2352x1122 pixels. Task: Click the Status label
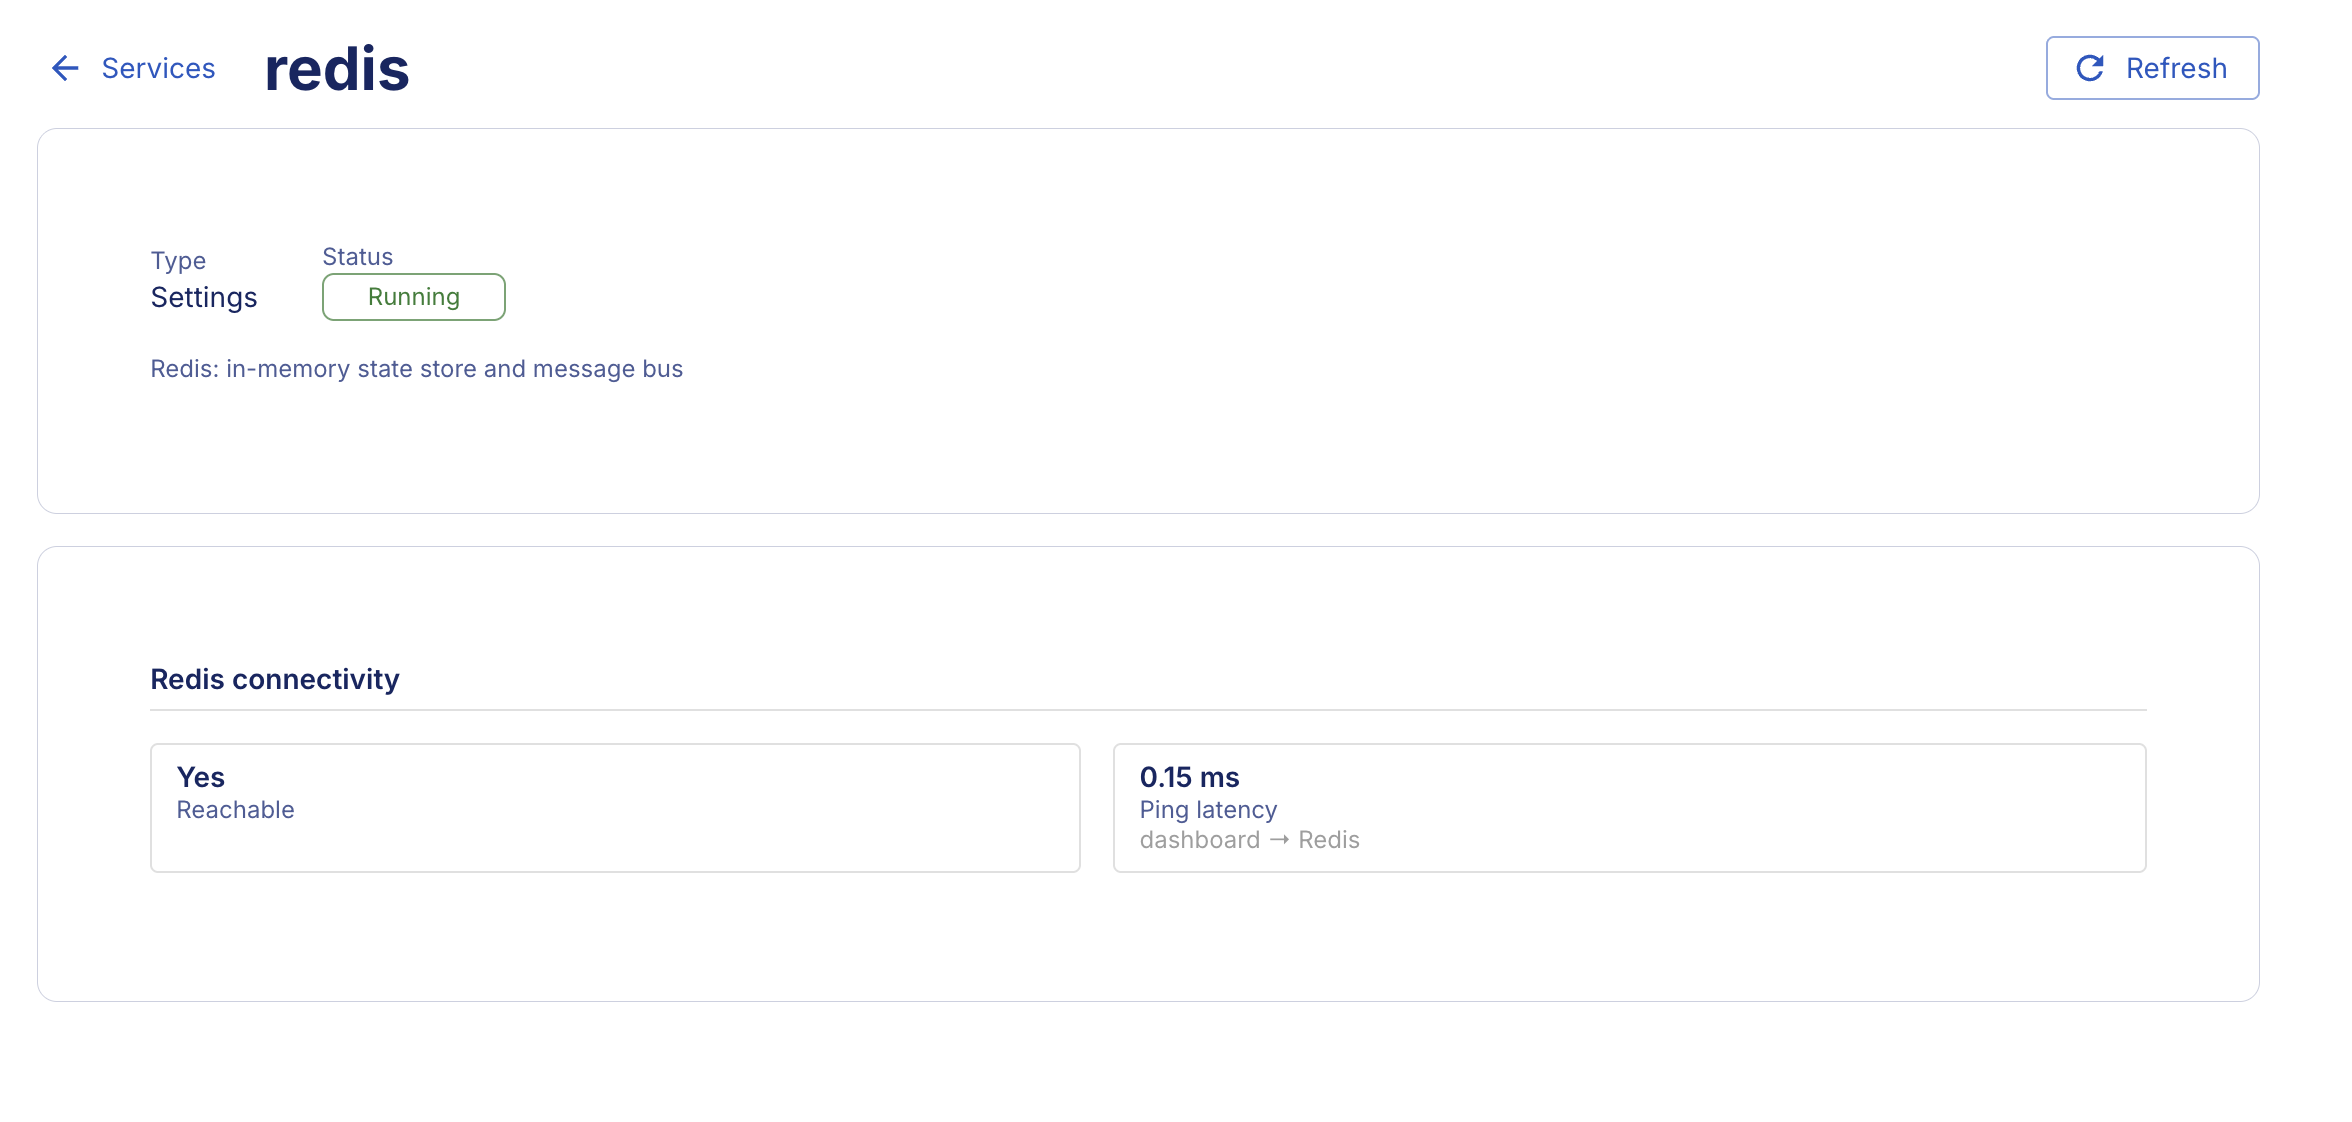click(x=358, y=257)
